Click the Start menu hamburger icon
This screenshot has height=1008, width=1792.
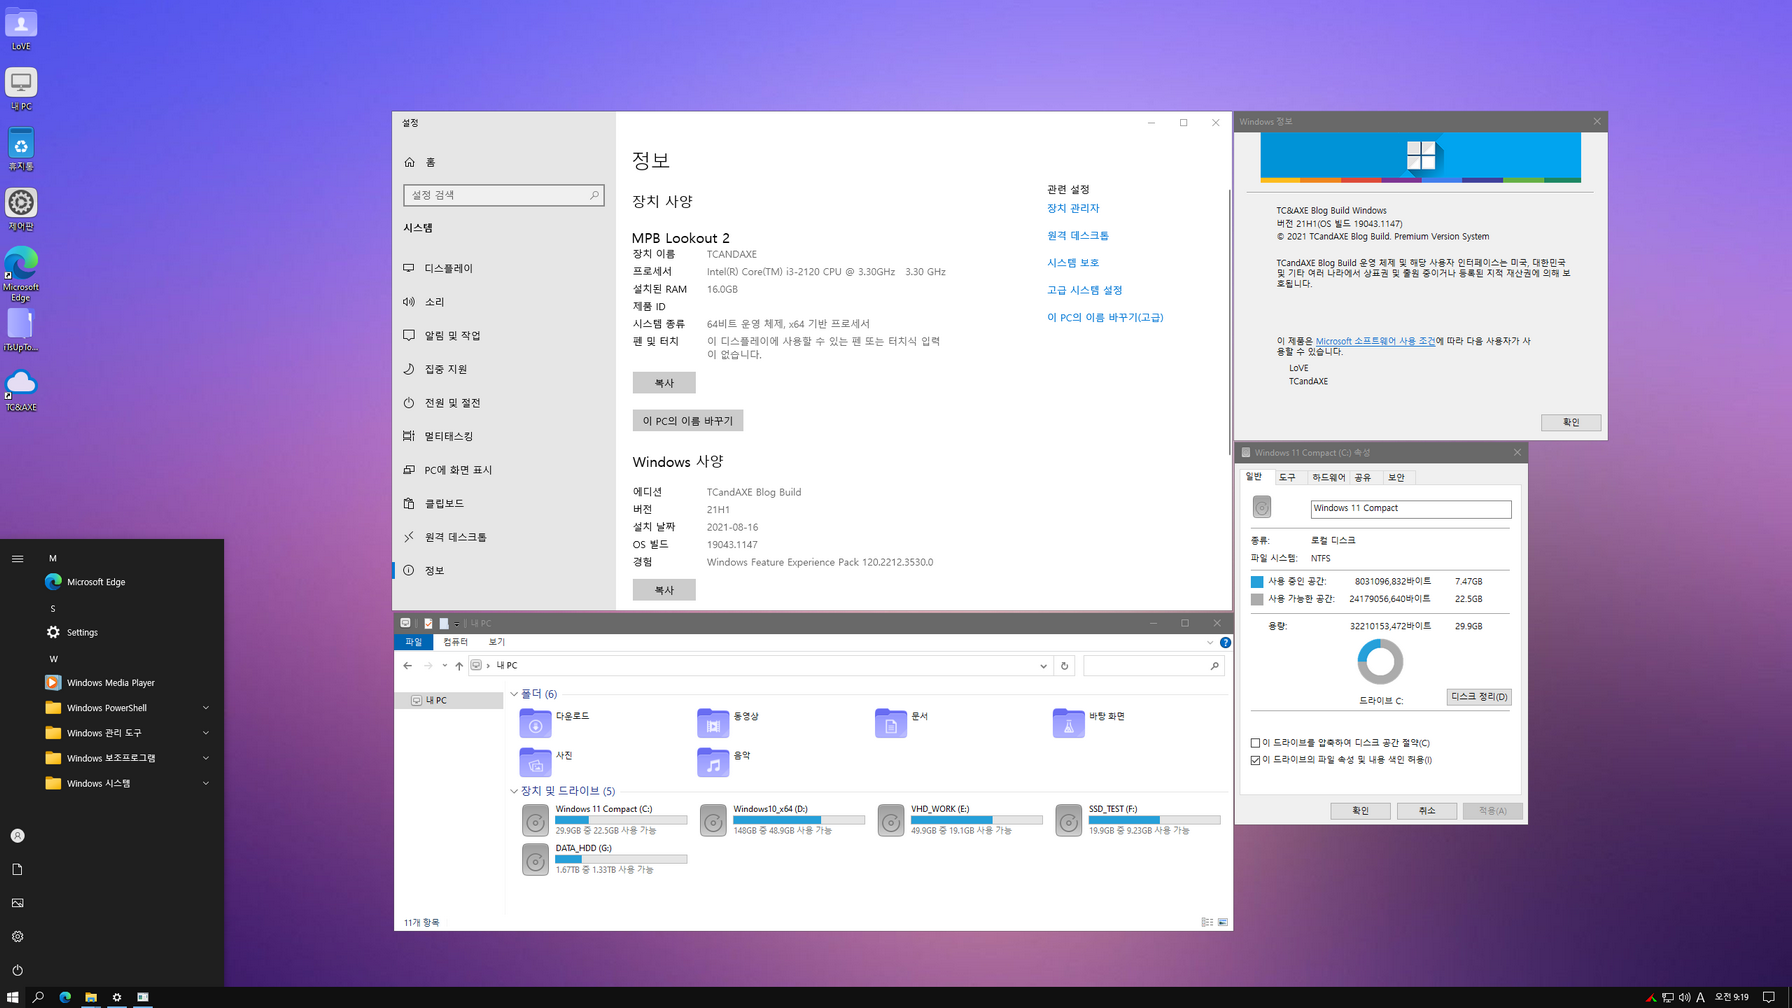(17, 559)
